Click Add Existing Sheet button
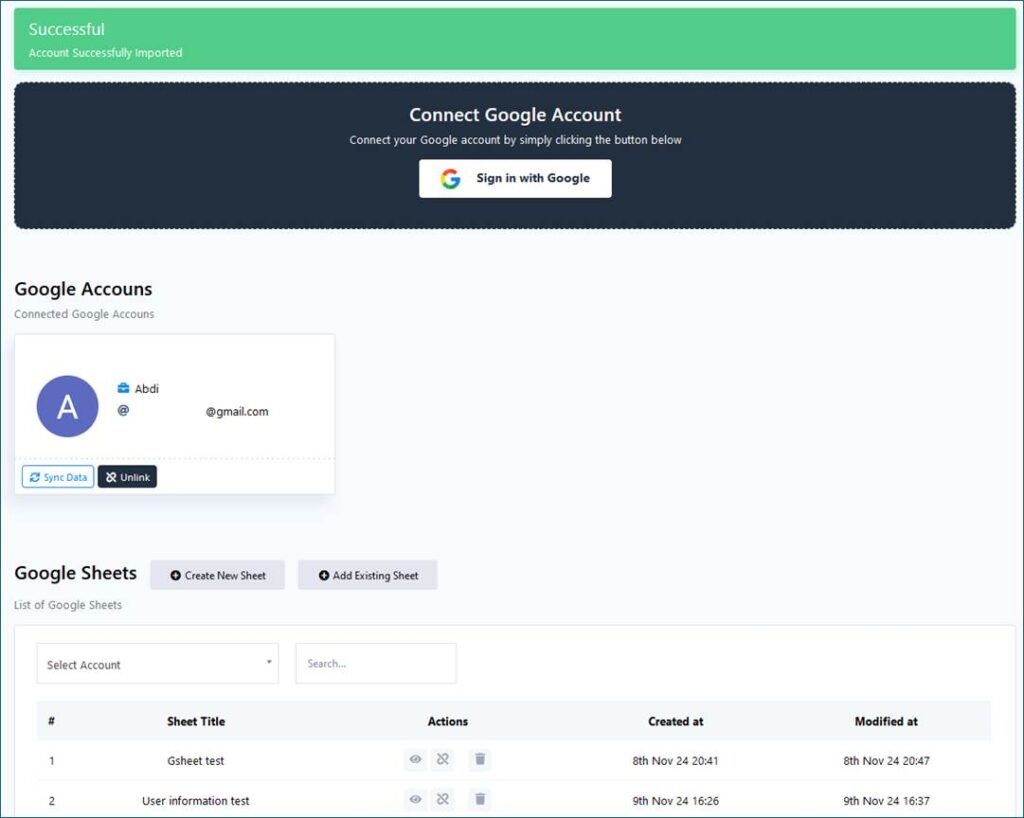The width and height of the screenshot is (1024, 818). coord(367,575)
